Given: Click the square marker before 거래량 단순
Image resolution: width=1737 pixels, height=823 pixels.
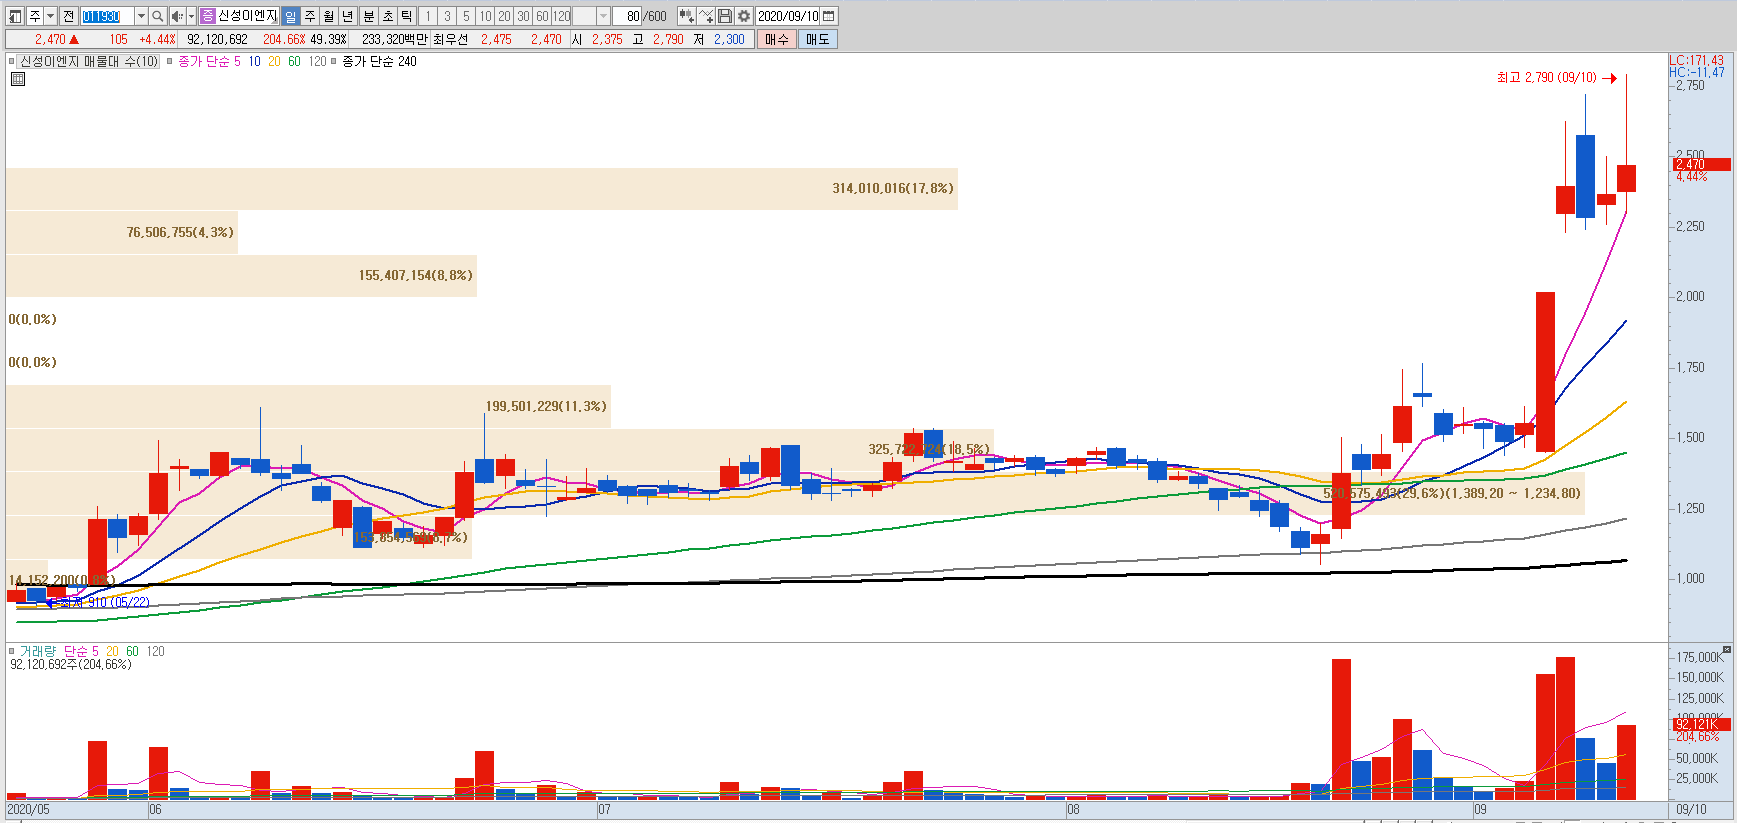Looking at the screenshot, I should pyautogui.click(x=12, y=651).
